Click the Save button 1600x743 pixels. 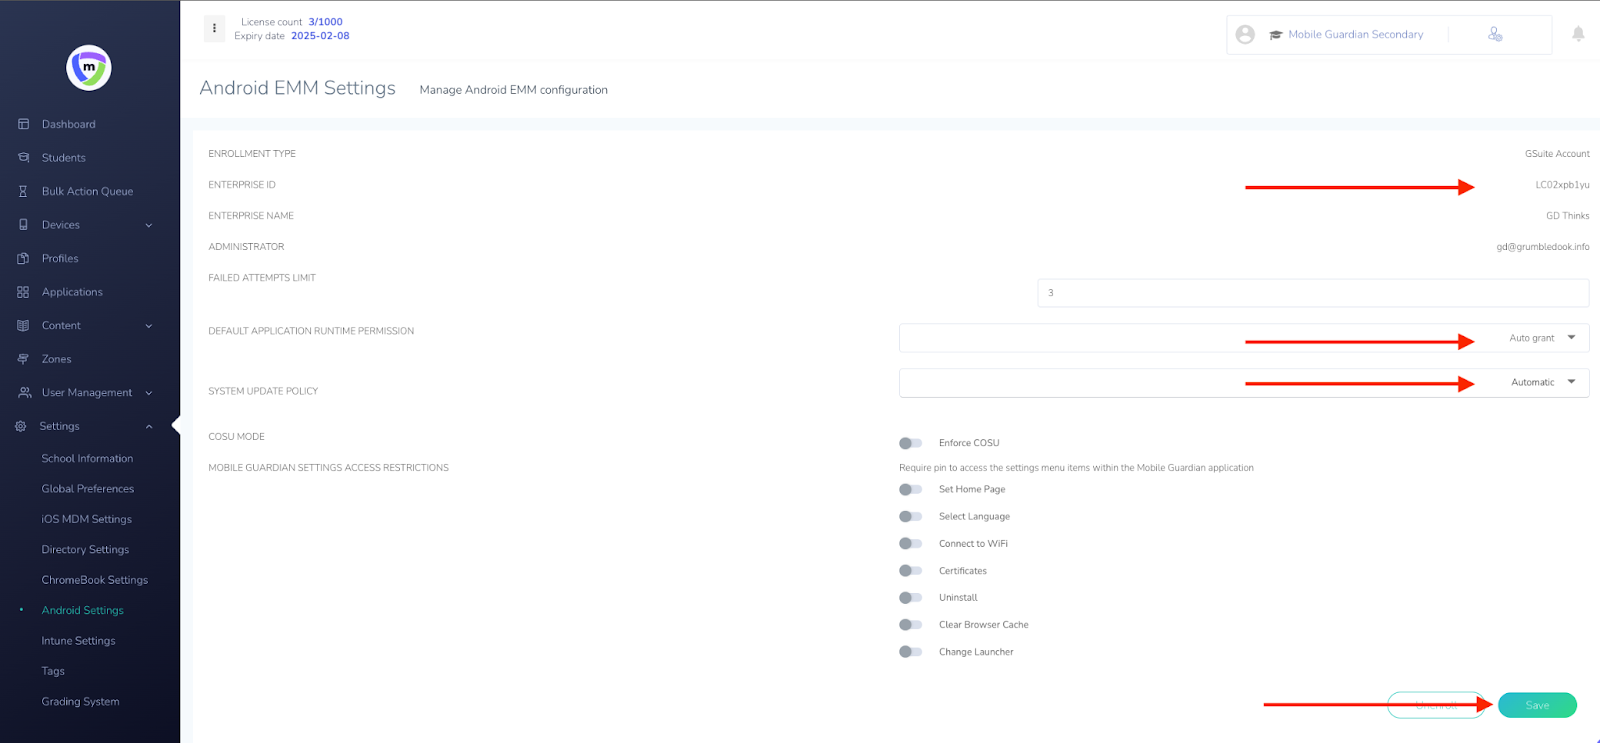pyautogui.click(x=1537, y=705)
